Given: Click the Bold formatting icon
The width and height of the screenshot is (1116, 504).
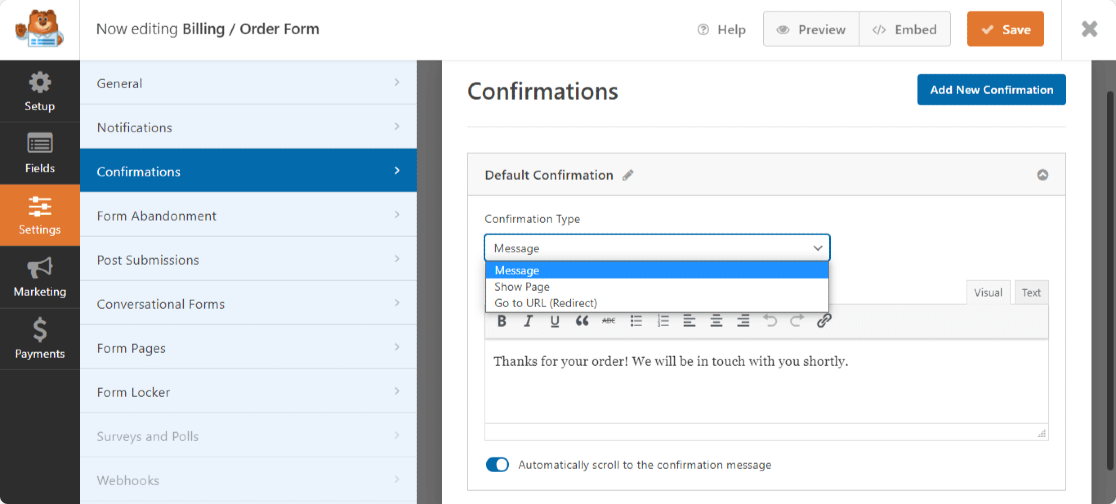Looking at the screenshot, I should (x=502, y=321).
